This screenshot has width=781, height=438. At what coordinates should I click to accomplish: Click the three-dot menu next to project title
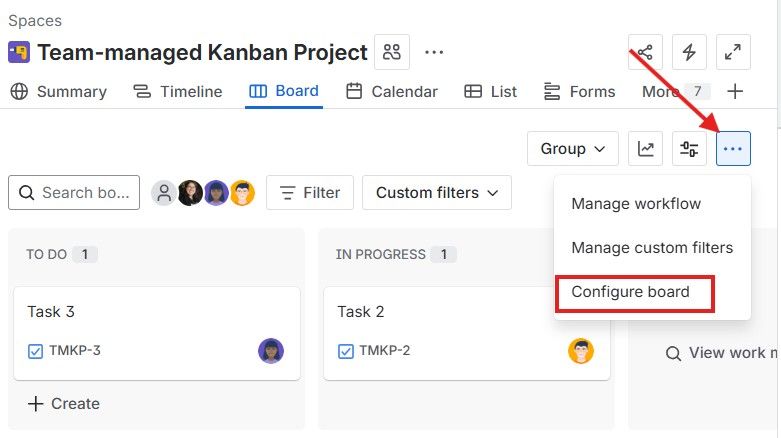(x=433, y=53)
